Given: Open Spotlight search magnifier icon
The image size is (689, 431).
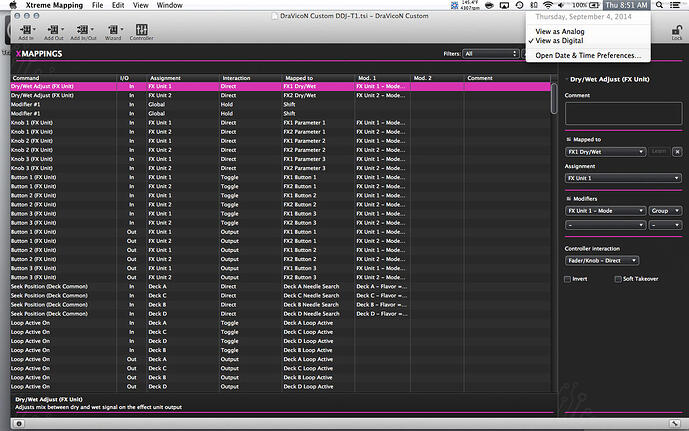Looking at the screenshot, I should (x=659, y=5).
